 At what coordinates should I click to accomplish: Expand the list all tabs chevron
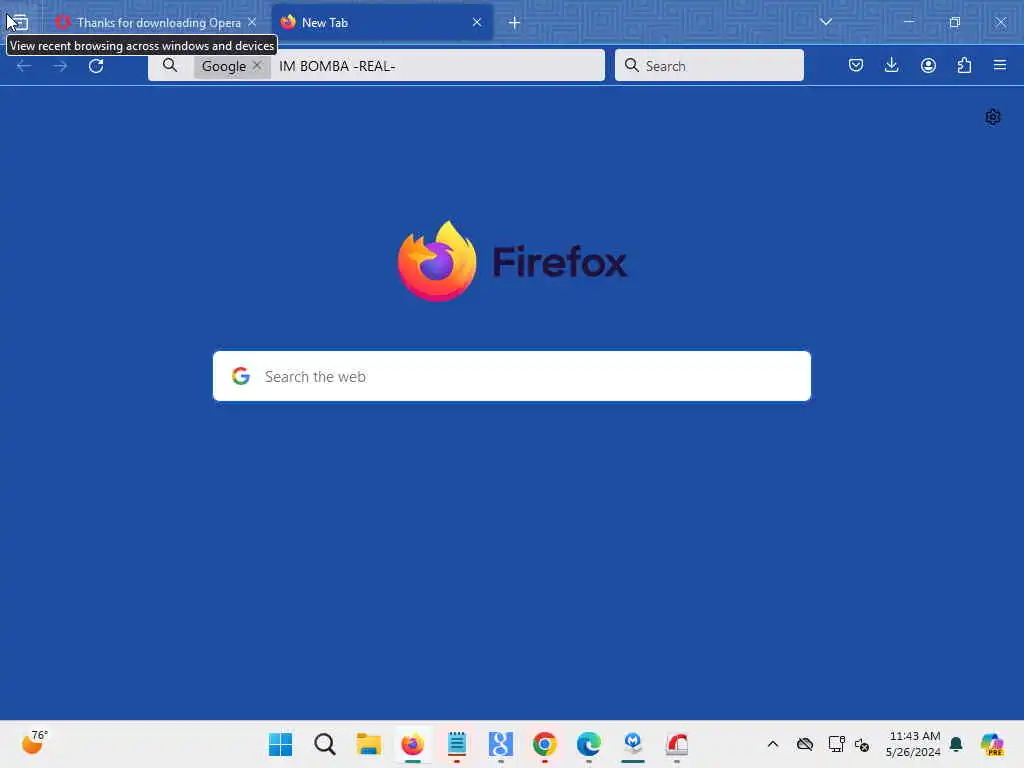tap(825, 22)
